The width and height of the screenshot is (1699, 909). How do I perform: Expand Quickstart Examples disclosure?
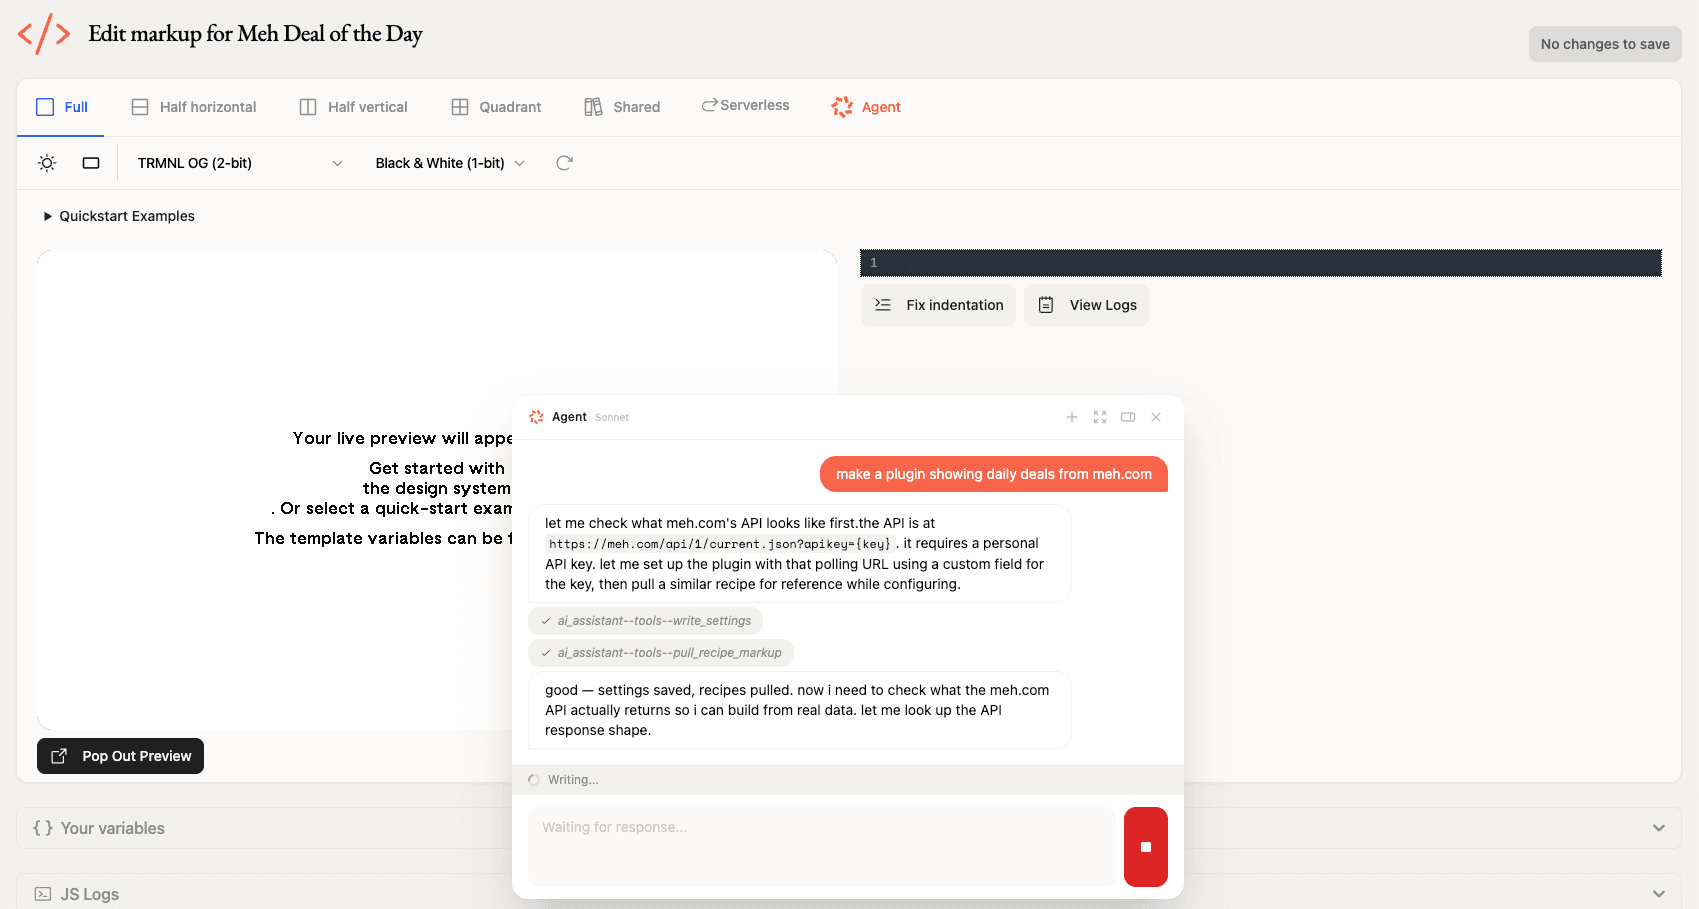click(x=119, y=216)
